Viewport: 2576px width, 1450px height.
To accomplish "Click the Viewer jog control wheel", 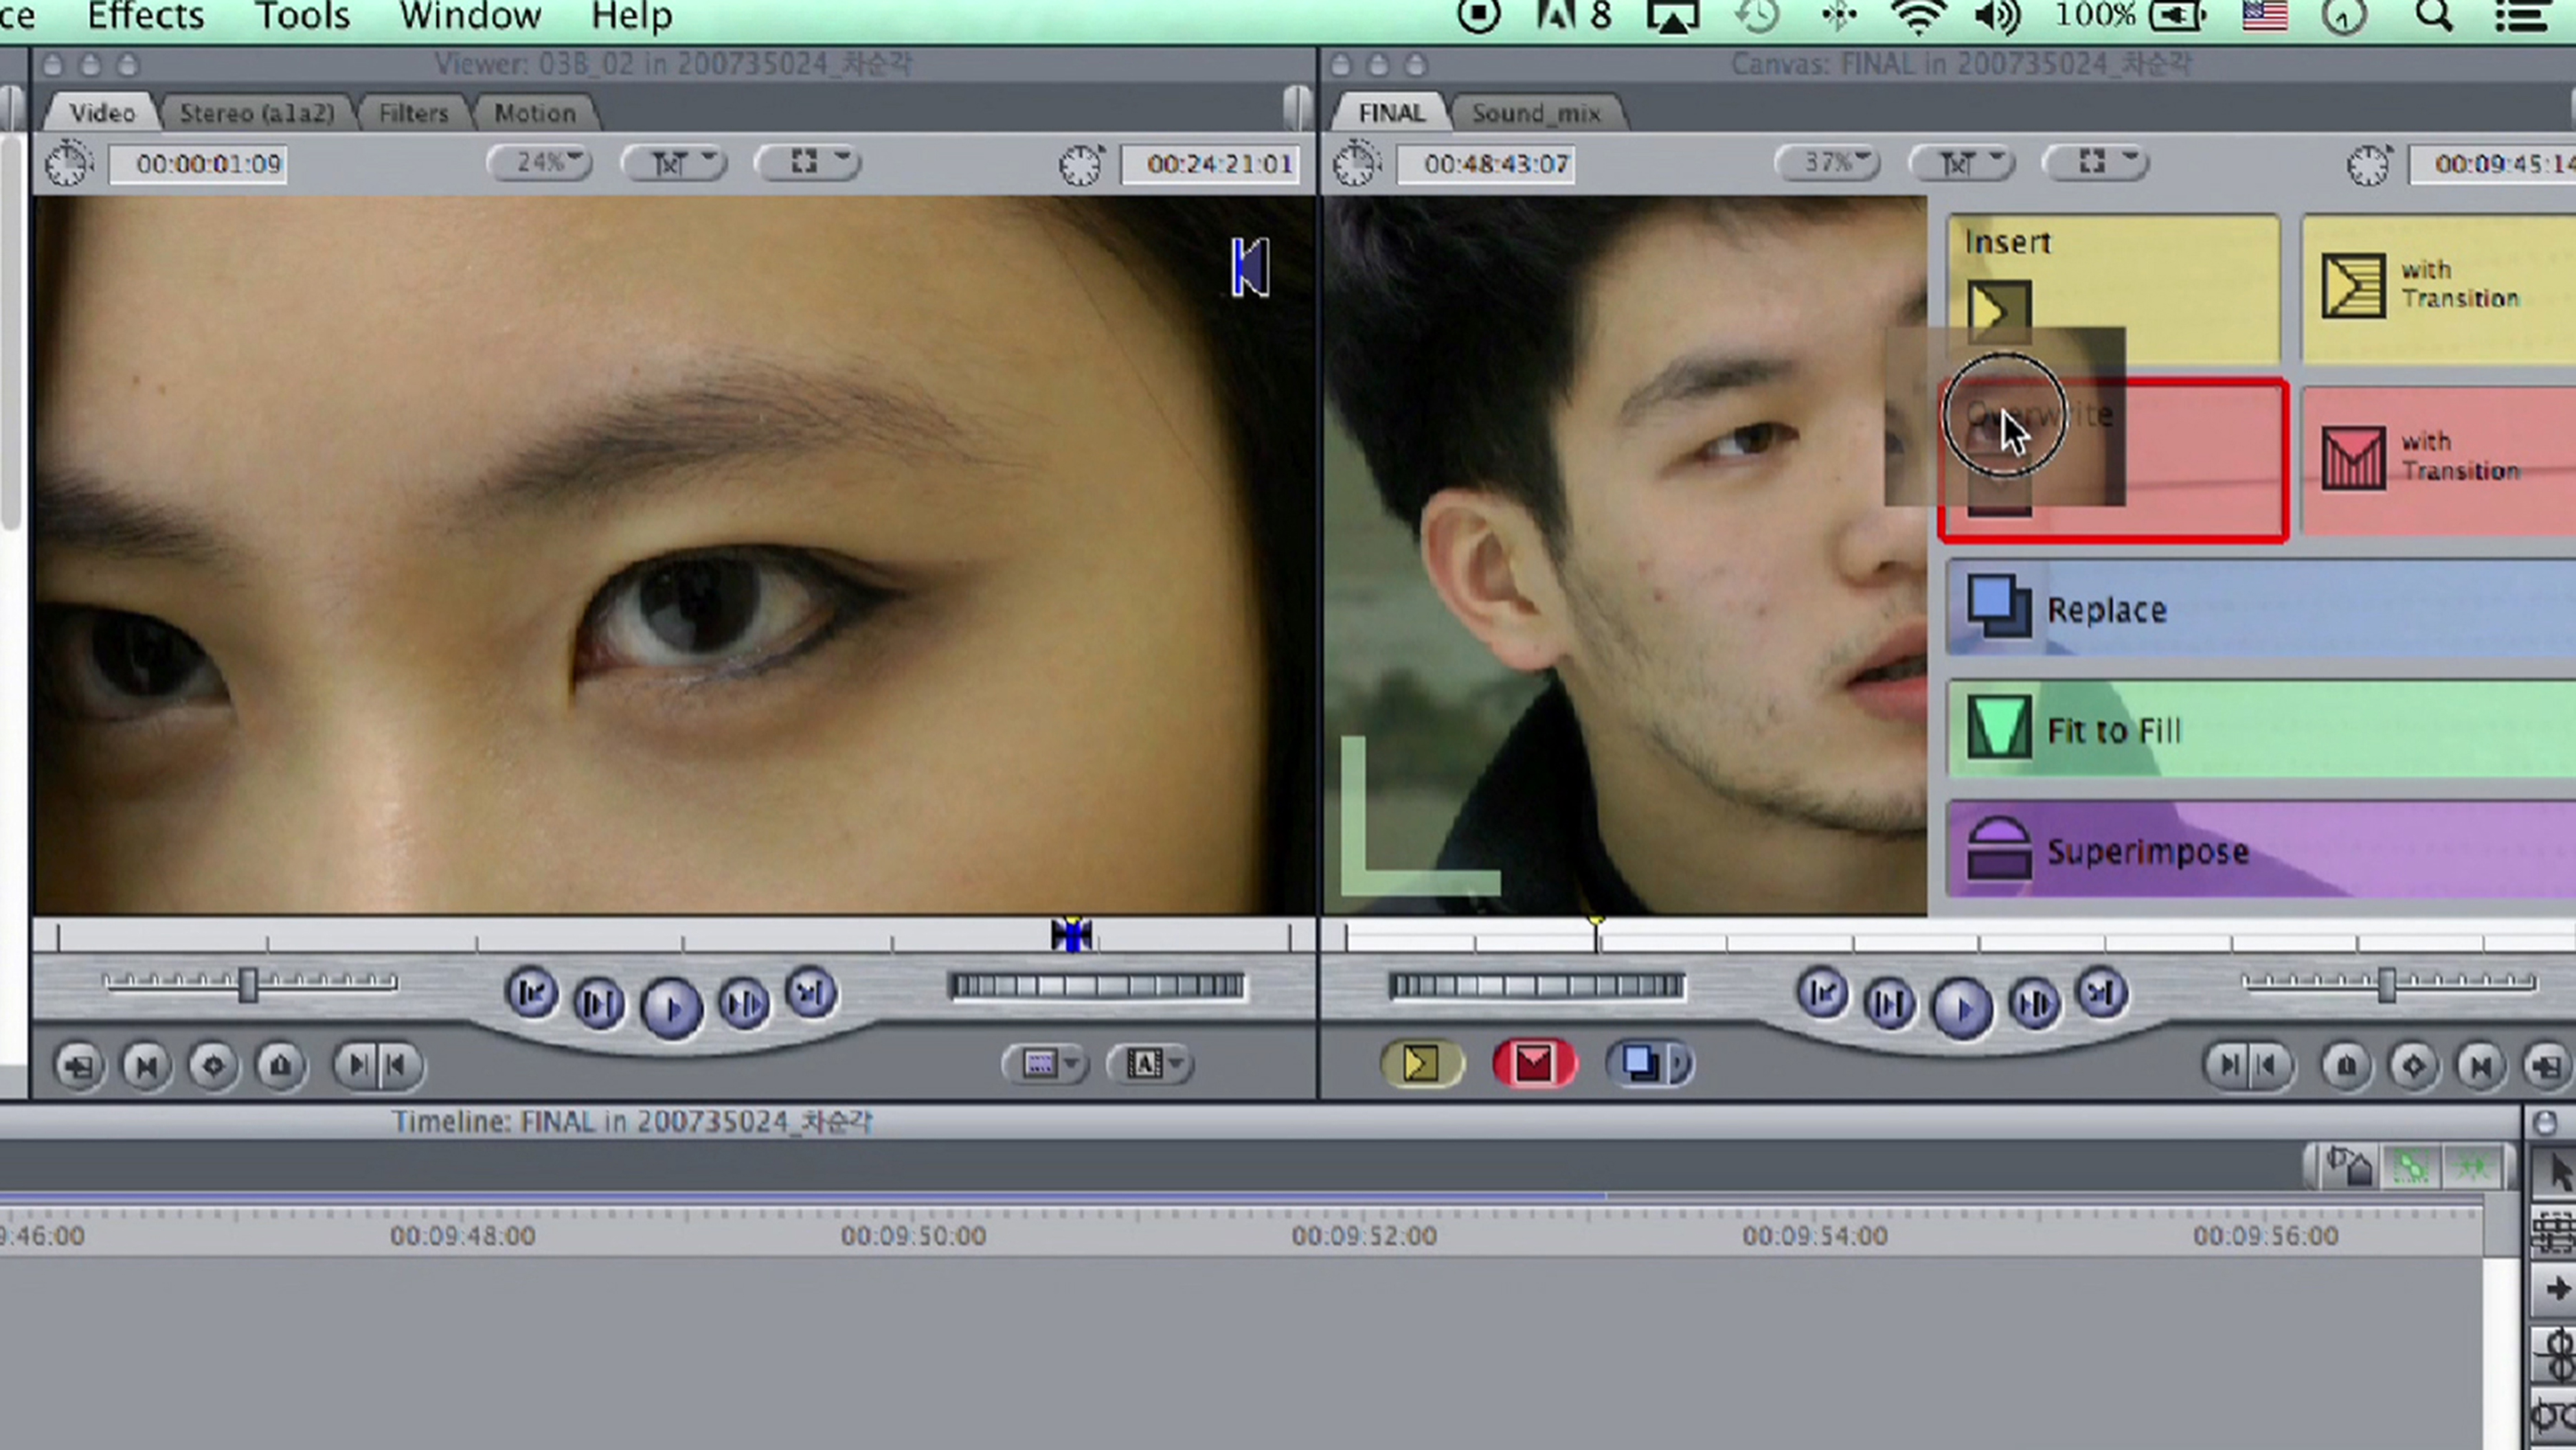I will [x=1097, y=987].
